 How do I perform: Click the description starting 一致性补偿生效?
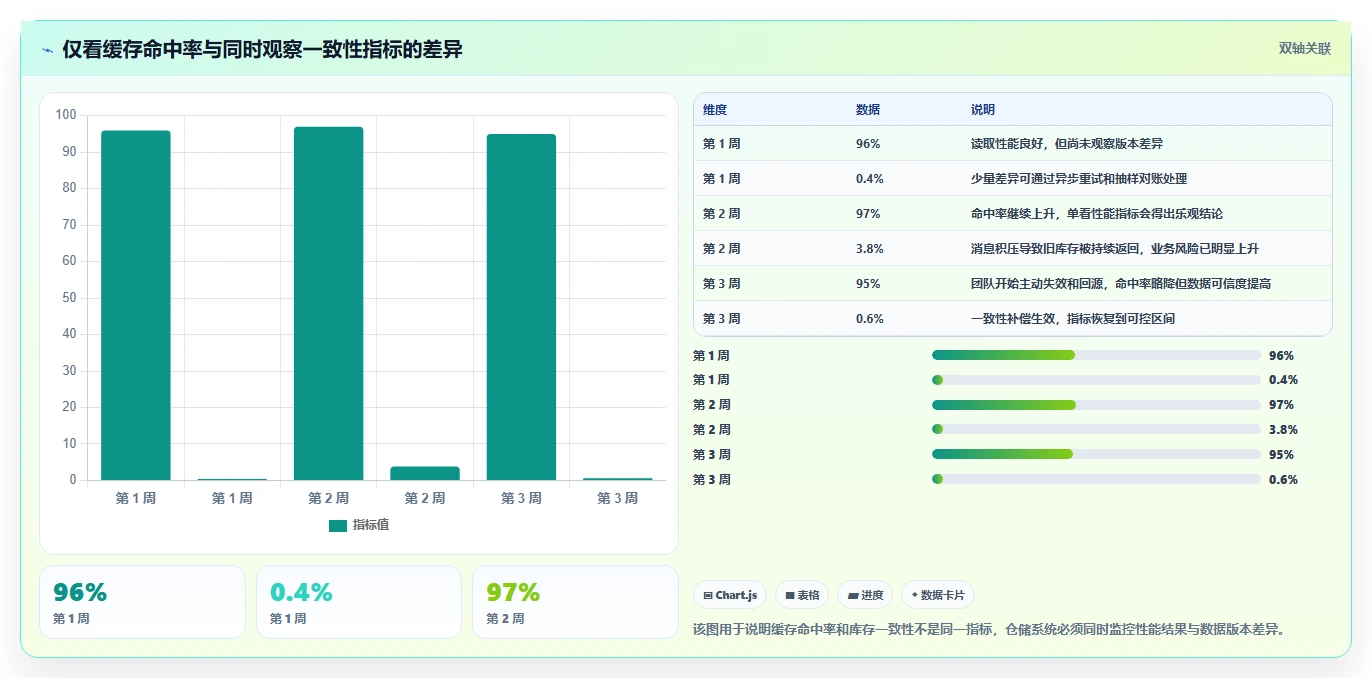point(1073,319)
